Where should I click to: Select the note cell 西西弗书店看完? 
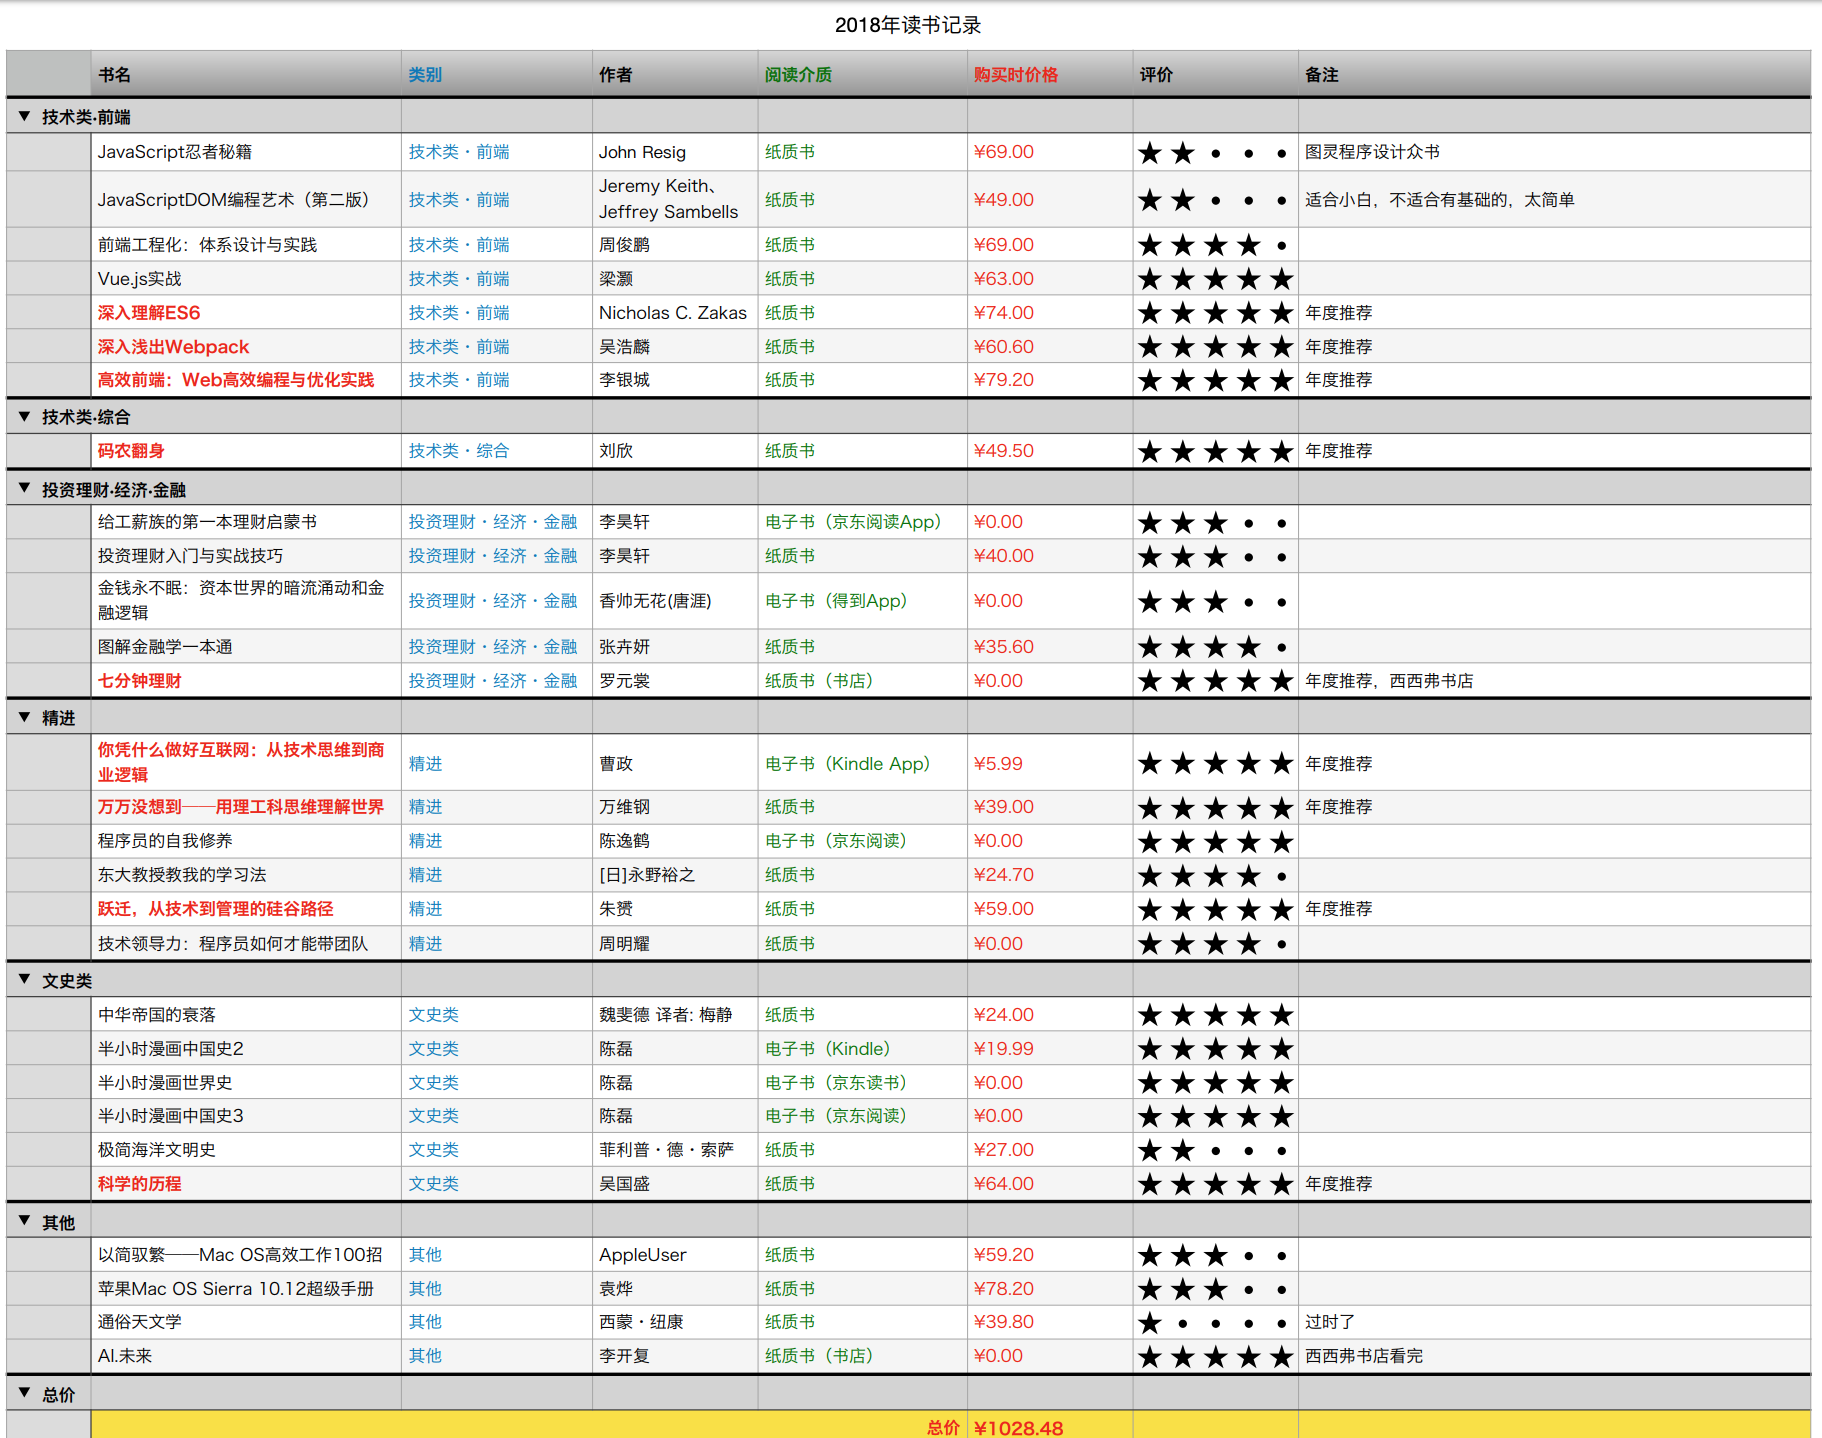click(x=1555, y=1356)
